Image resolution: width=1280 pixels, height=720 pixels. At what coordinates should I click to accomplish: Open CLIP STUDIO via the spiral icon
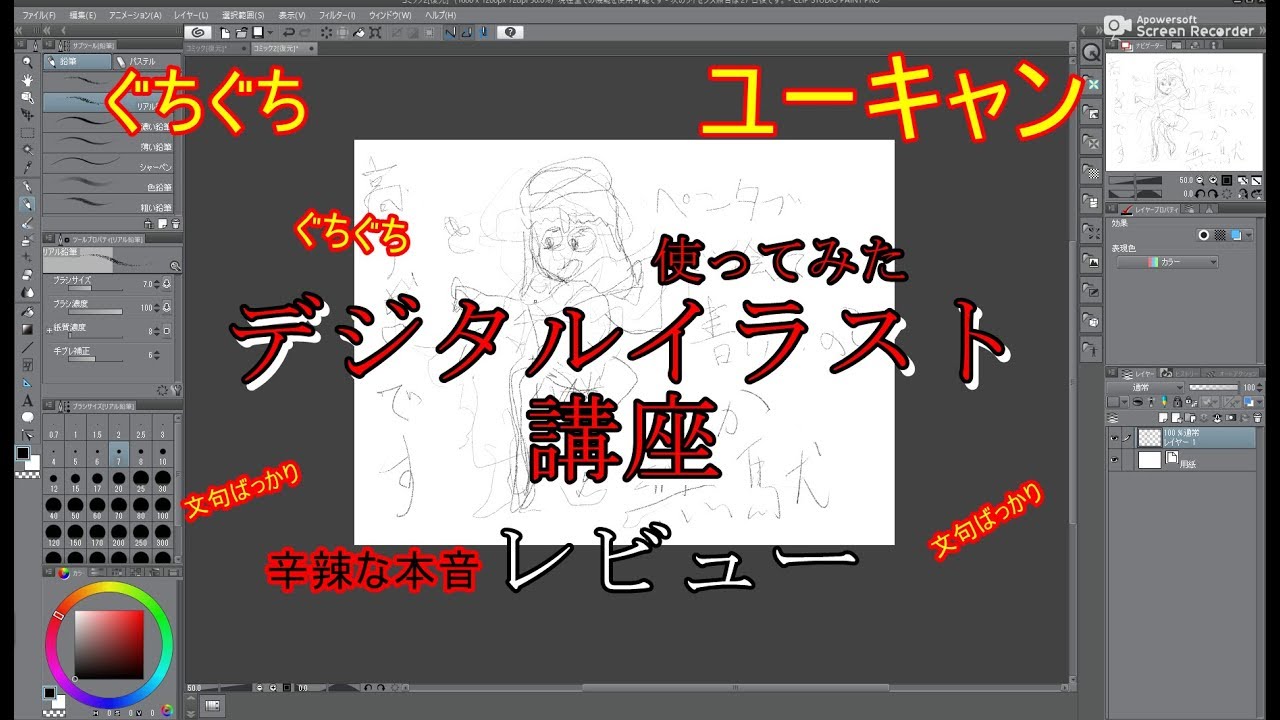click(197, 32)
